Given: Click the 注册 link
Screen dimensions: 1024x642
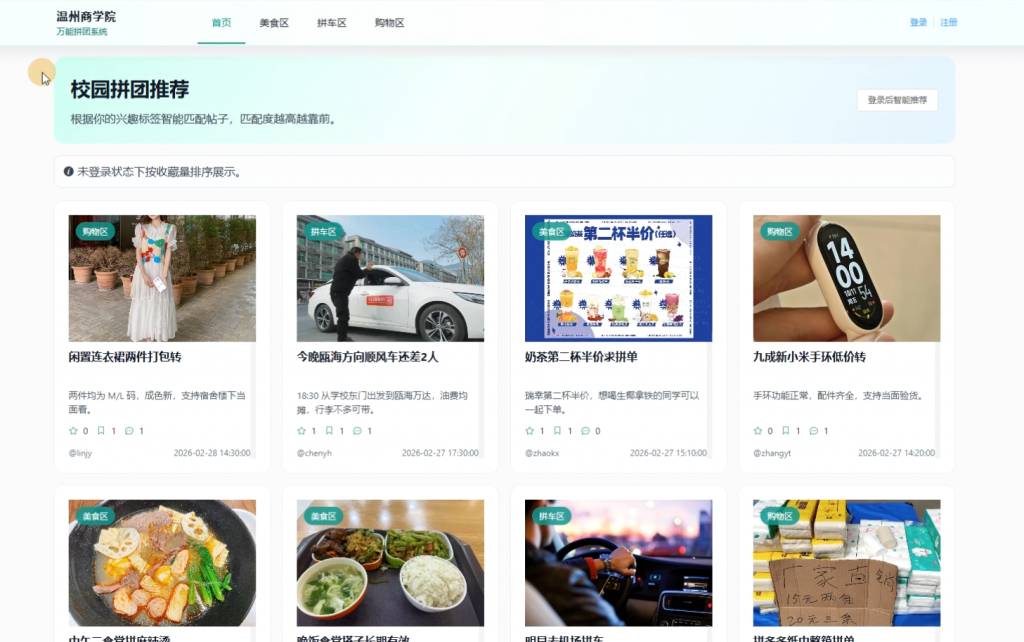Looking at the screenshot, I should (948, 22).
